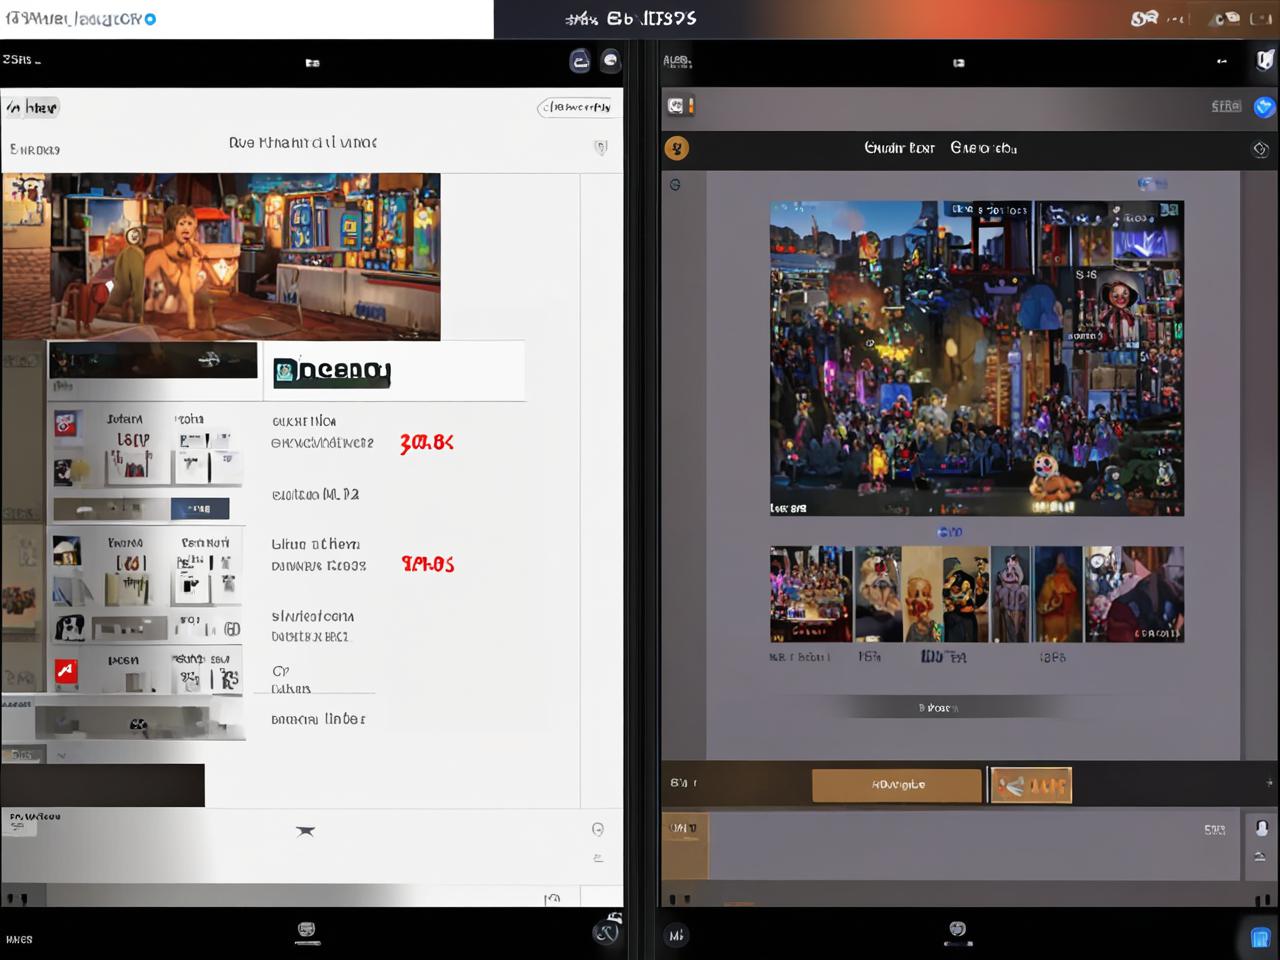Click the center icon in left window's bottom bar
The height and width of the screenshot is (960, 1280).
pos(307,932)
